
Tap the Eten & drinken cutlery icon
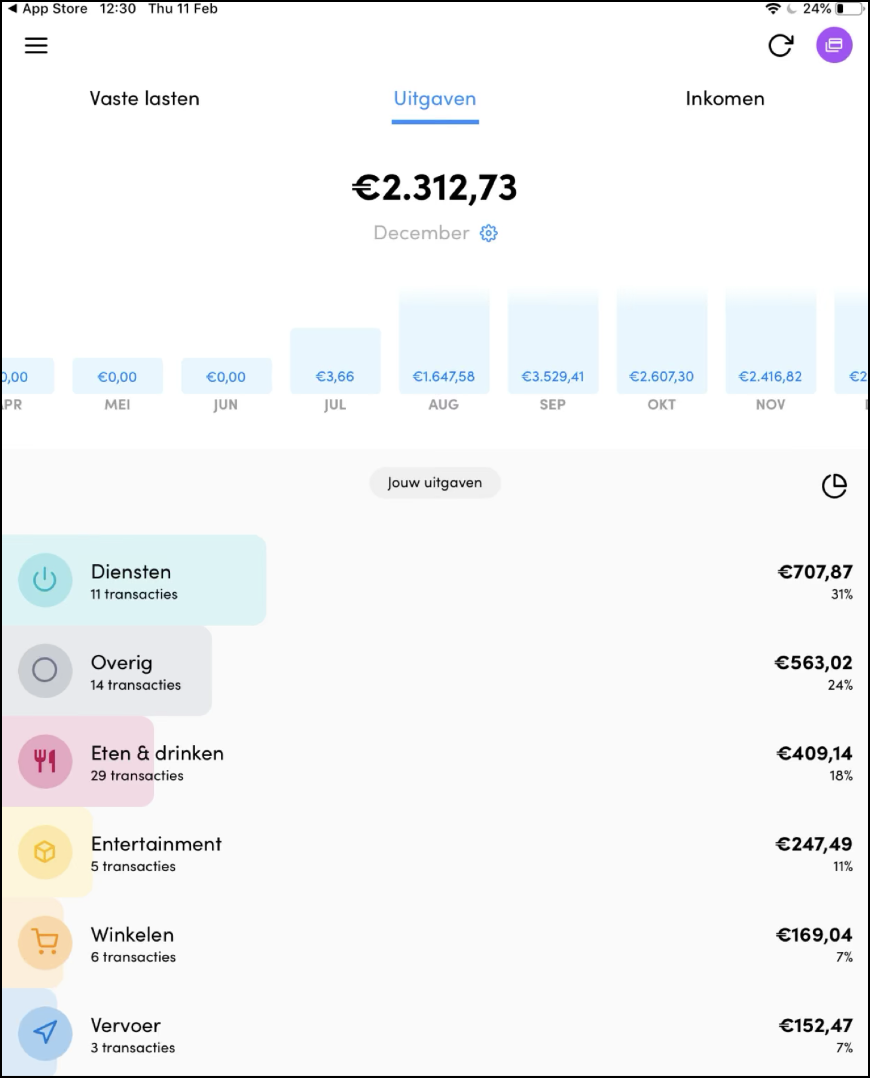pyautogui.click(x=45, y=761)
